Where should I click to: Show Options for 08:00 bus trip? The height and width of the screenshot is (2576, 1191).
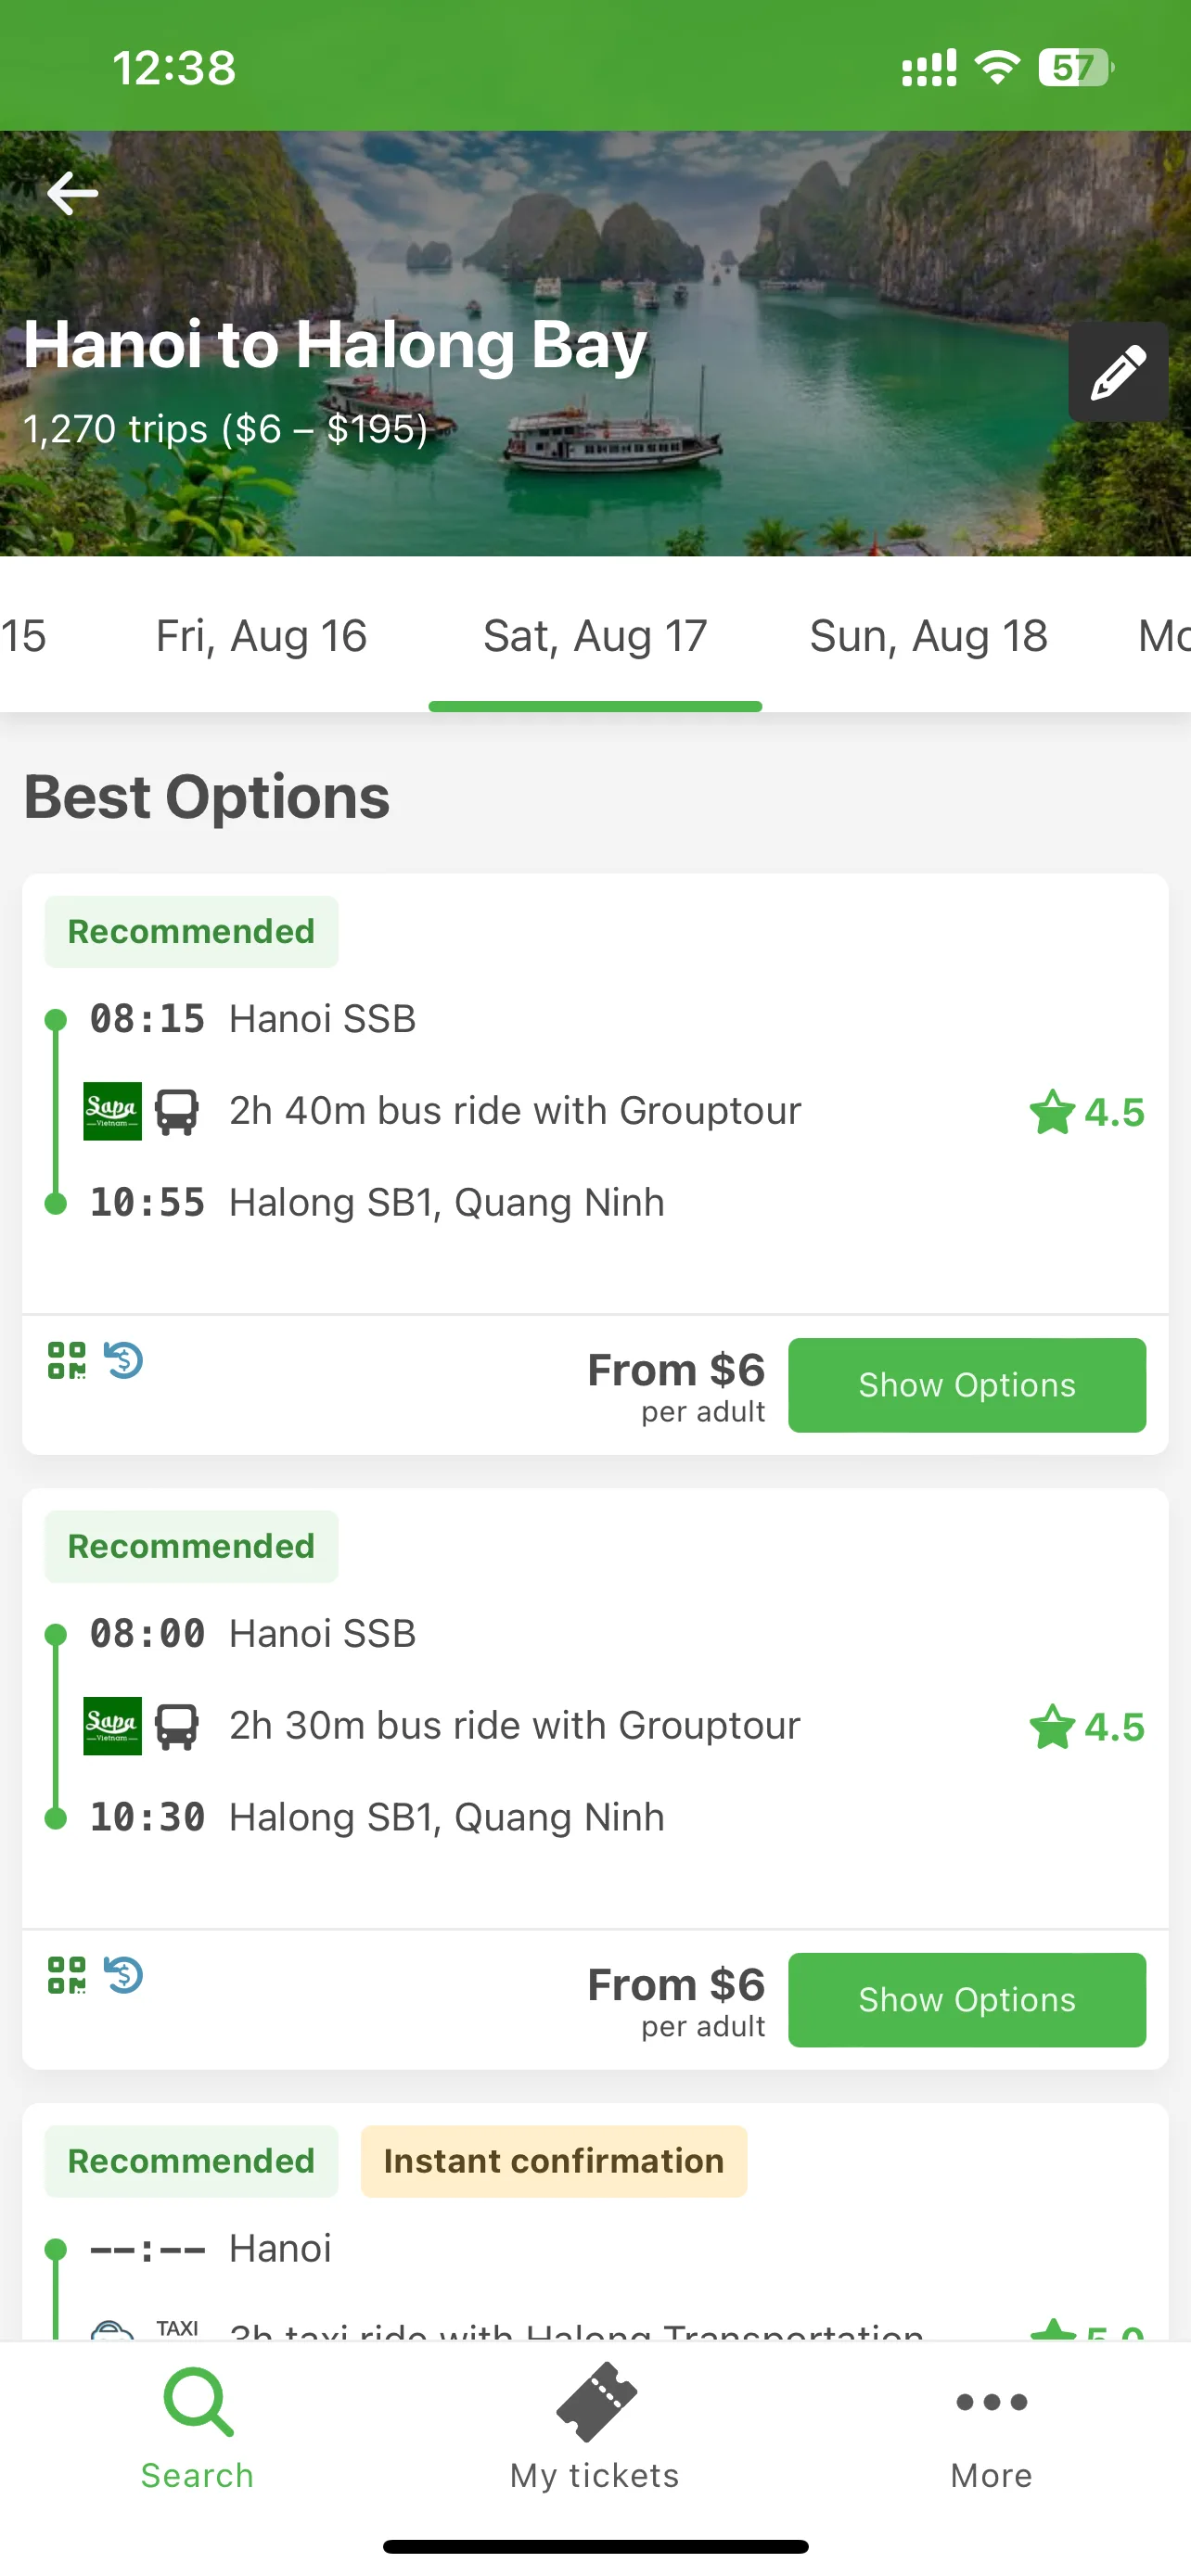tap(967, 2000)
